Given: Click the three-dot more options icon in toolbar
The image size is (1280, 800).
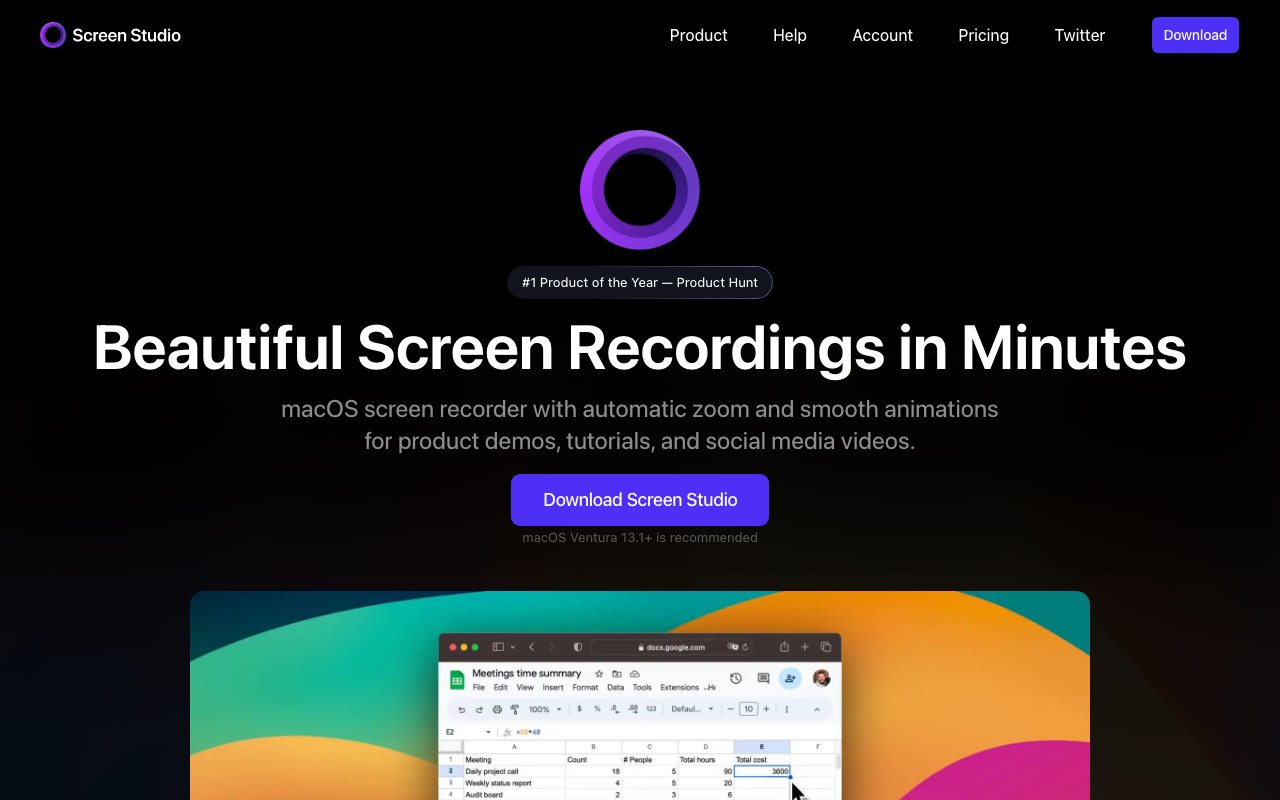Looking at the screenshot, I should [x=787, y=710].
